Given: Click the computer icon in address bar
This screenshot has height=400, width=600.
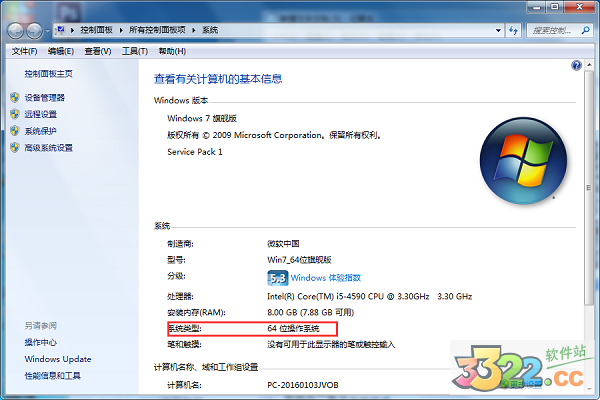Looking at the screenshot, I should [60, 30].
